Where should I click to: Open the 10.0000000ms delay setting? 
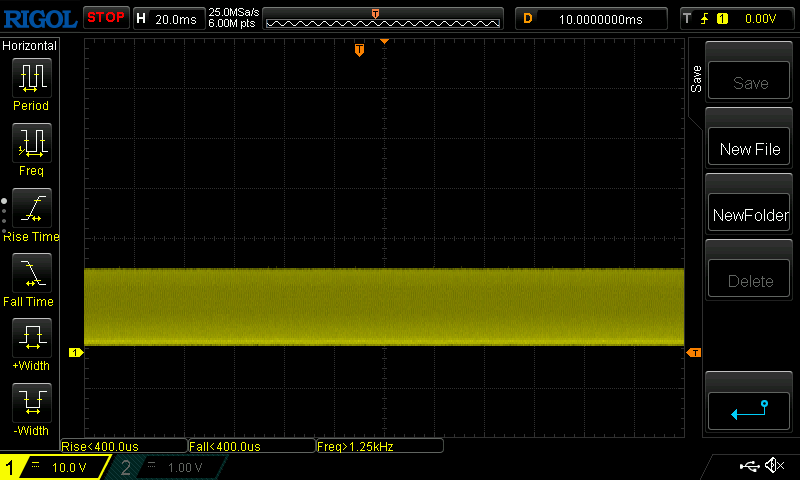coord(592,18)
